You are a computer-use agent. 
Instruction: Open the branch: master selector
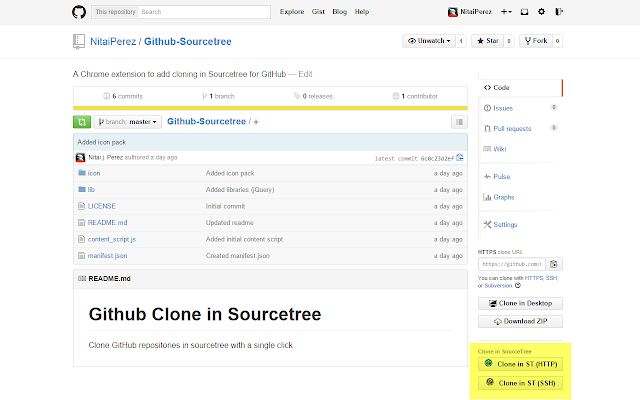tap(127, 122)
